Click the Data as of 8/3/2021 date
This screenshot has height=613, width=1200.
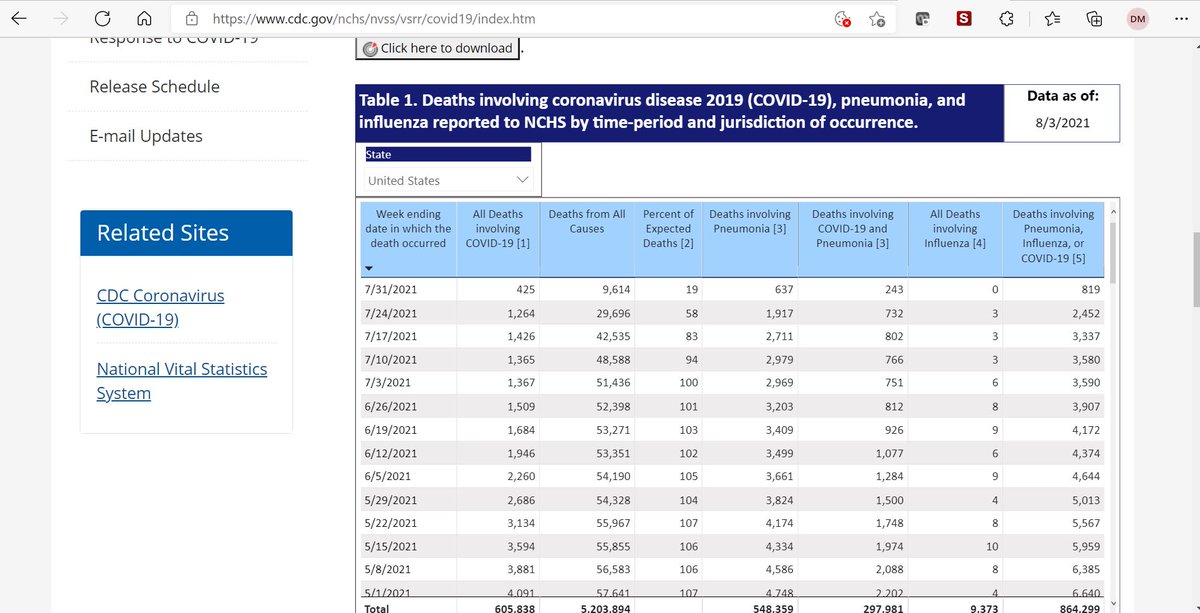[x=1063, y=124]
